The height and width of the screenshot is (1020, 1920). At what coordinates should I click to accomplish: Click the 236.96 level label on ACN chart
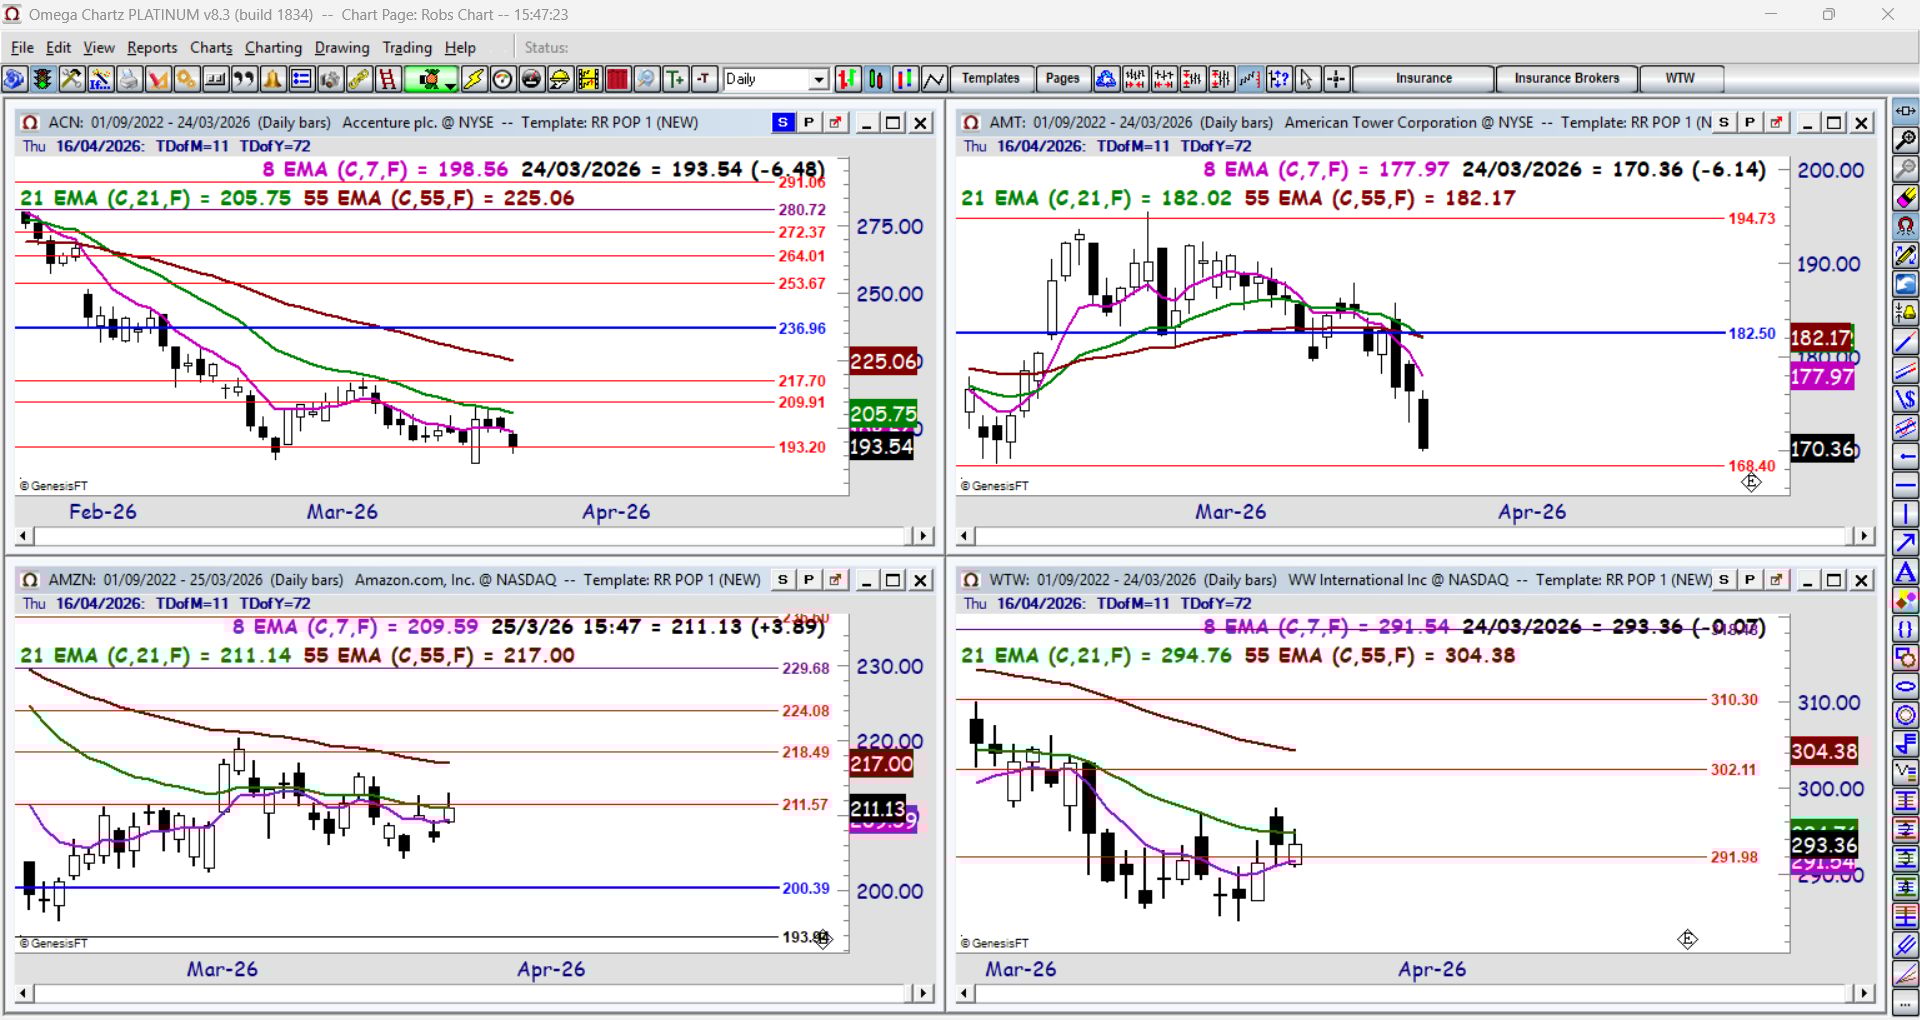(x=802, y=328)
